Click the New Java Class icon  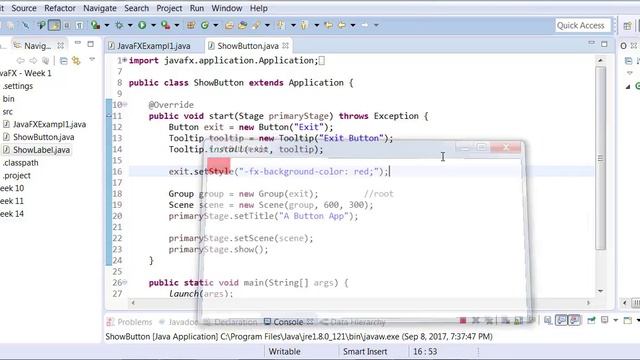tap(204, 25)
